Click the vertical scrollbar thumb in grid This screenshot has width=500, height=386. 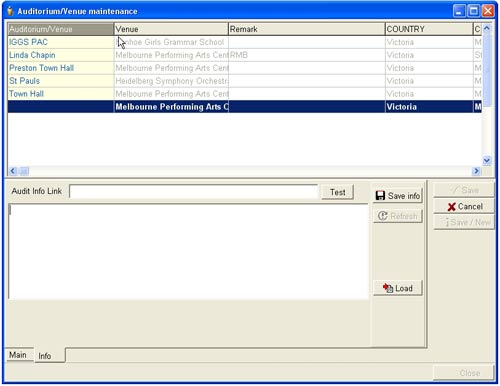click(x=487, y=69)
